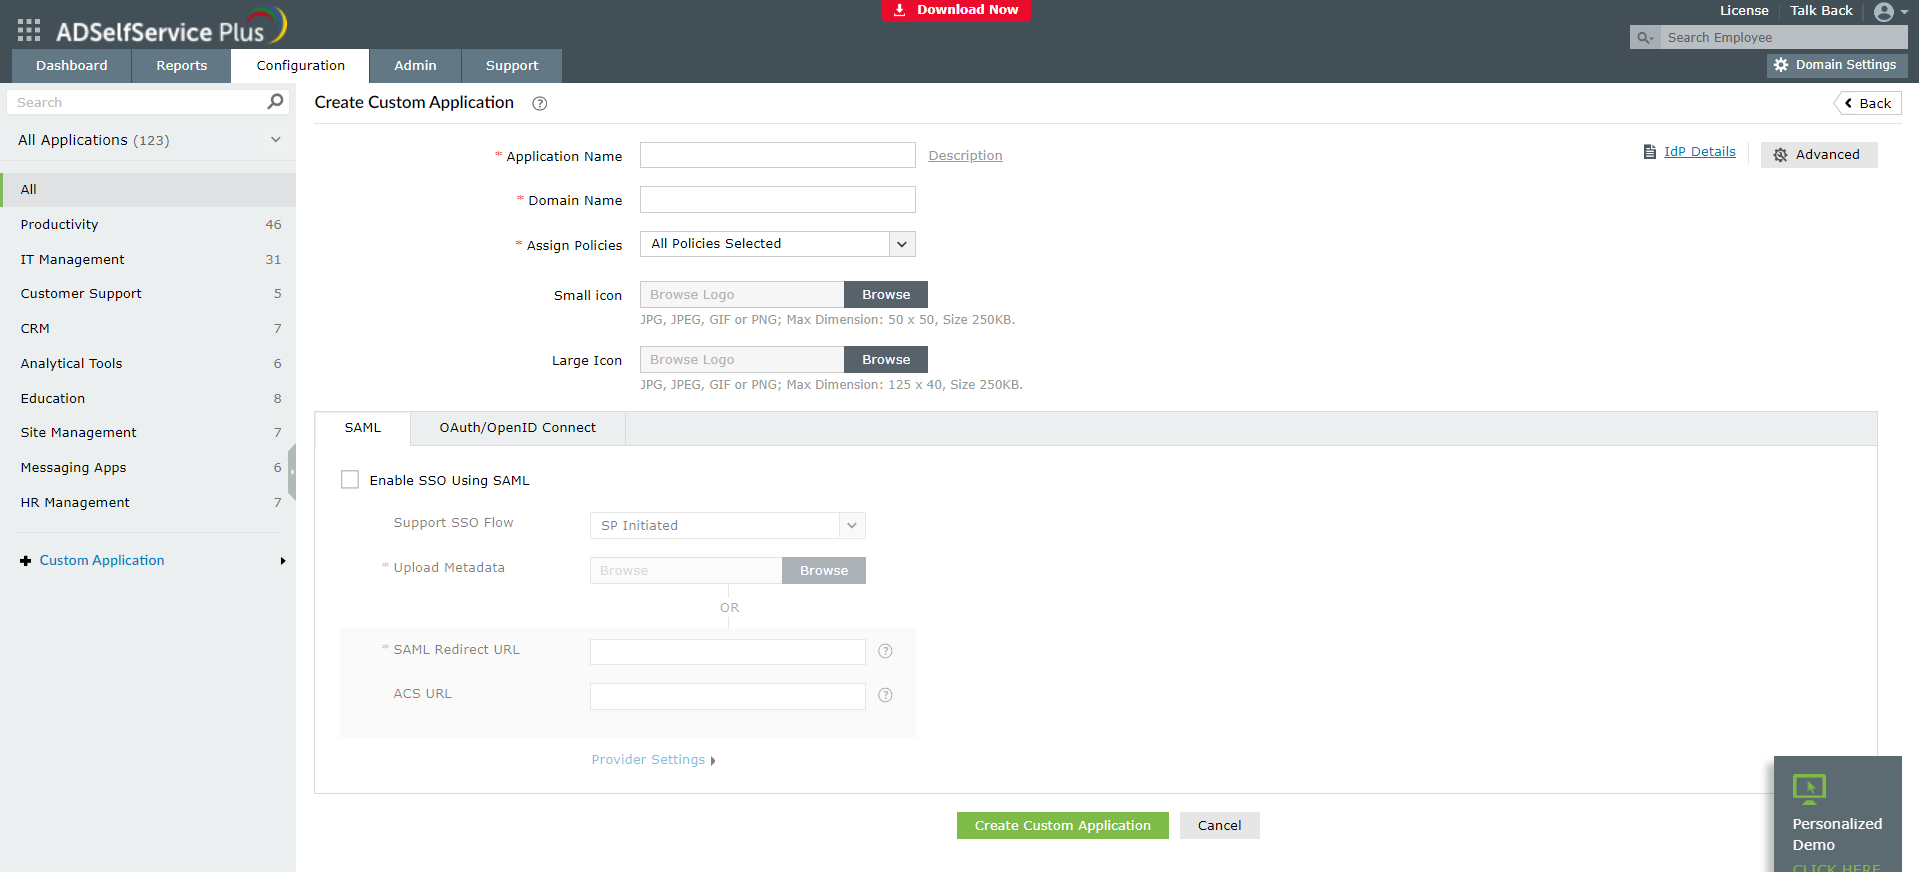The width and height of the screenshot is (1919, 872).
Task: Select the Education category
Action: (148, 399)
